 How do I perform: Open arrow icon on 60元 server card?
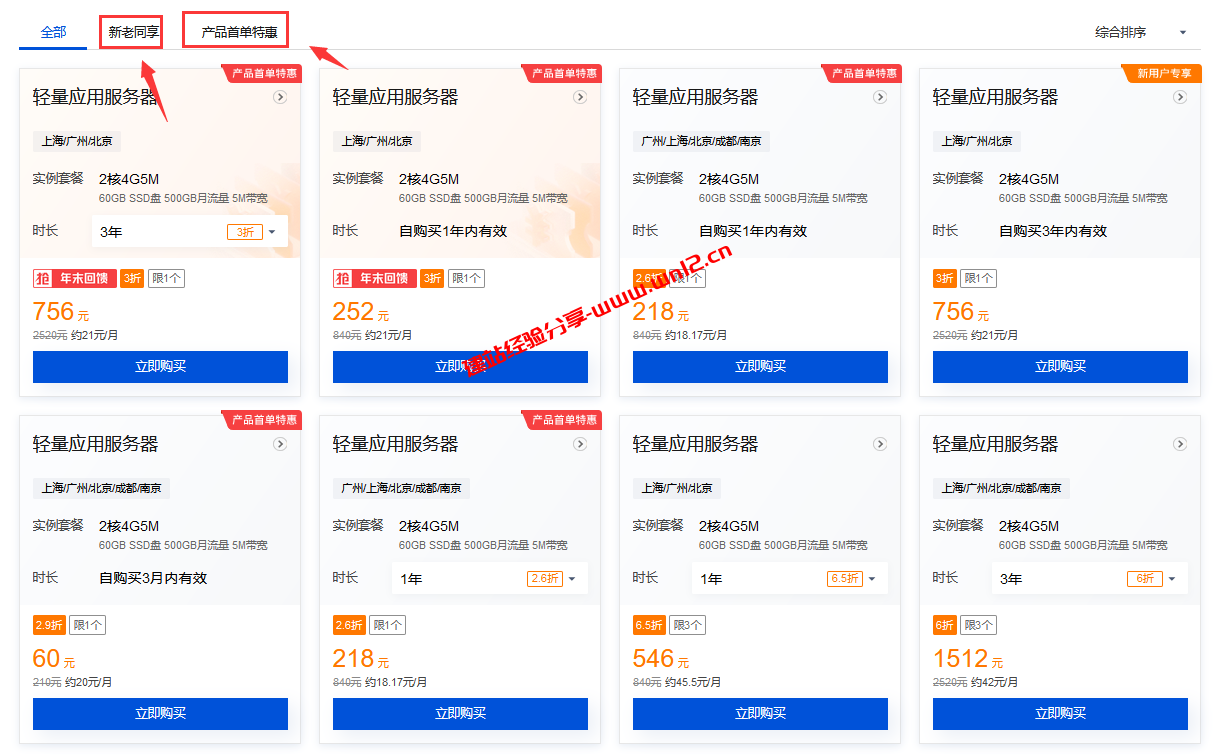coord(280,444)
